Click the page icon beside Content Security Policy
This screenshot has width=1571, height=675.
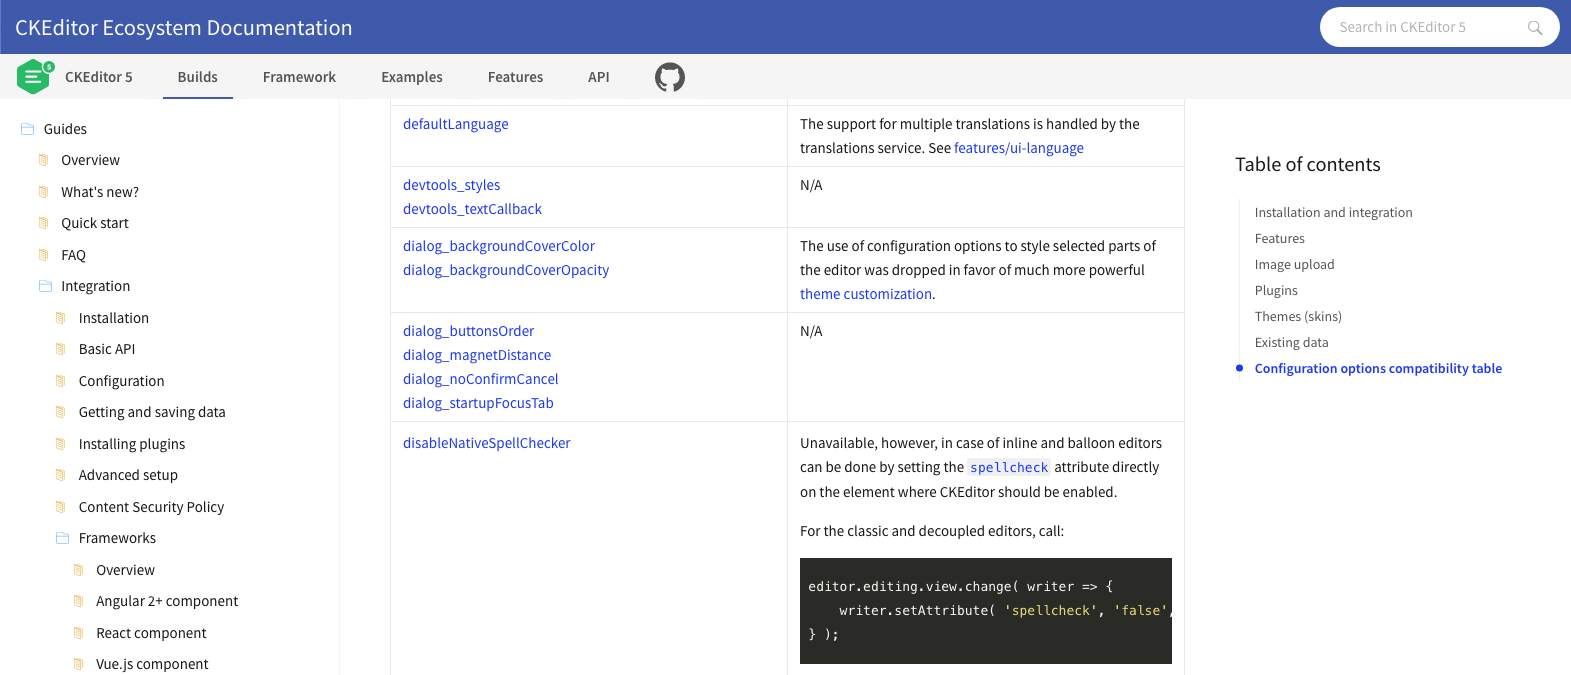point(61,507)
